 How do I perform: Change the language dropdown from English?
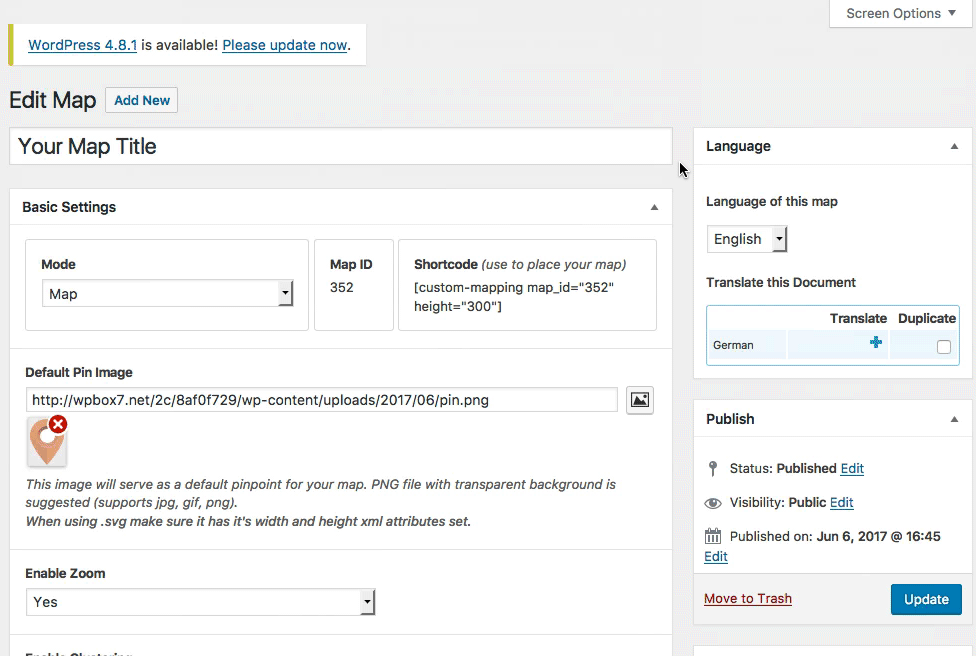747,239
